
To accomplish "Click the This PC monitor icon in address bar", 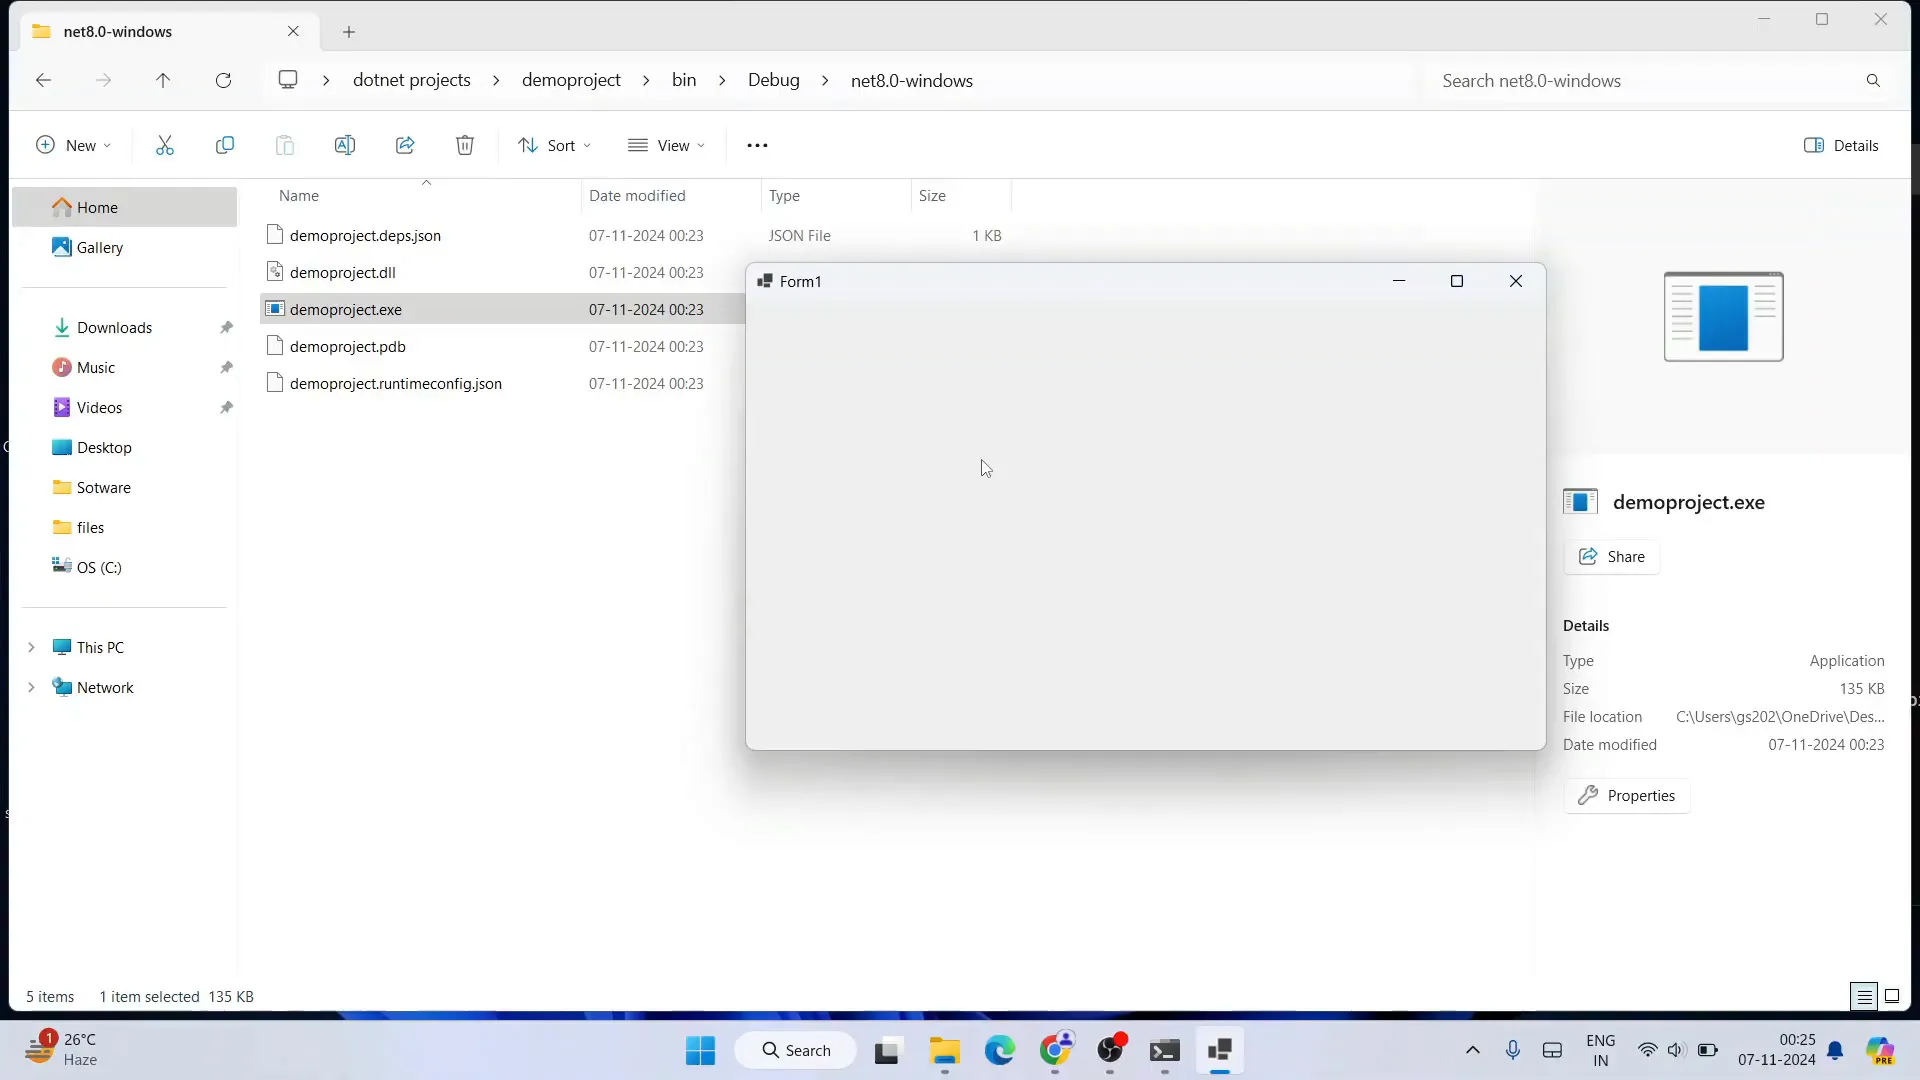I will point(288,80).
